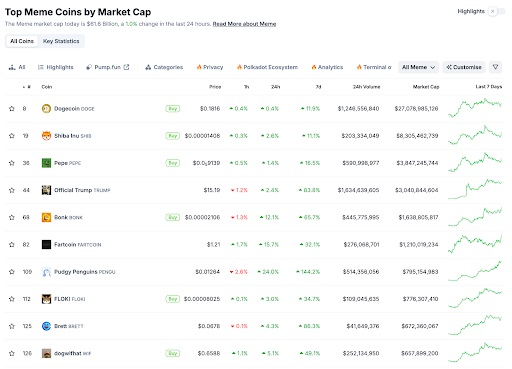The height and width of the screenshot is (369, 512).
Task: Open Fartcoin 7-day sparkline chart
Action: point(475,244)
